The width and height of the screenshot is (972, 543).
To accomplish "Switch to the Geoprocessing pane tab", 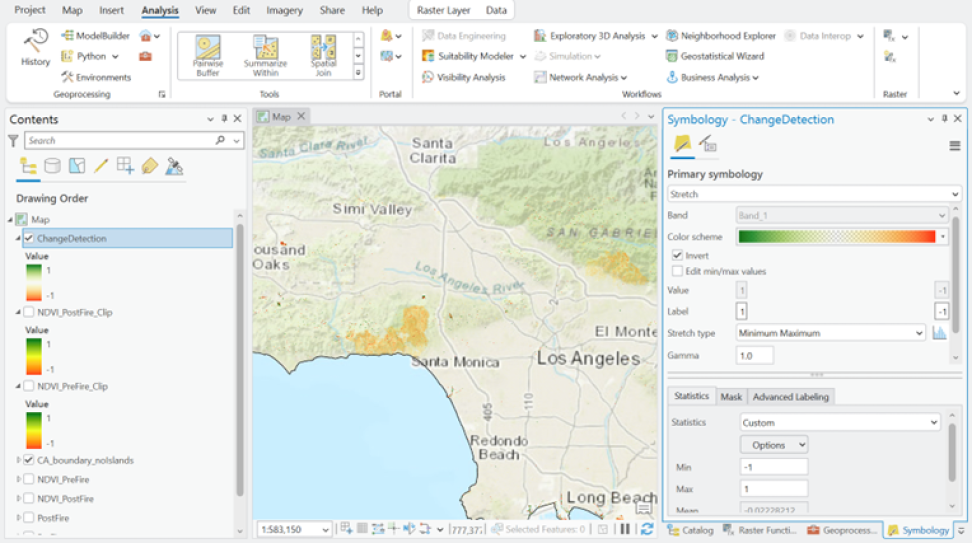I will [x=842, y=531].
